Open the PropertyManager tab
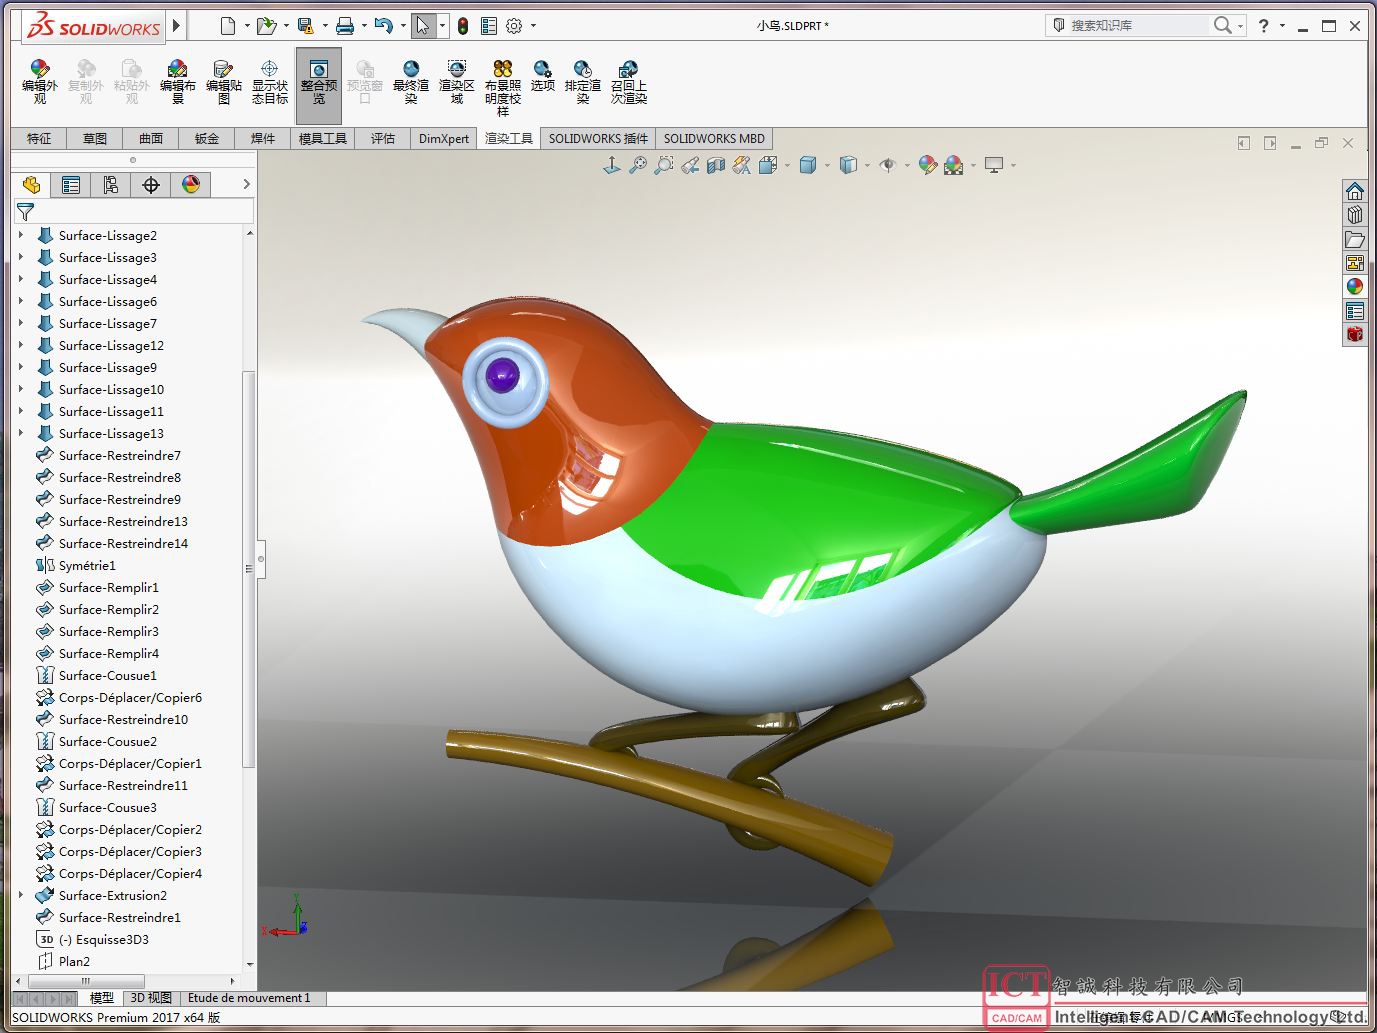Image resolution: width=1377 pixels, height=1033 pixels. click(71, 185)
